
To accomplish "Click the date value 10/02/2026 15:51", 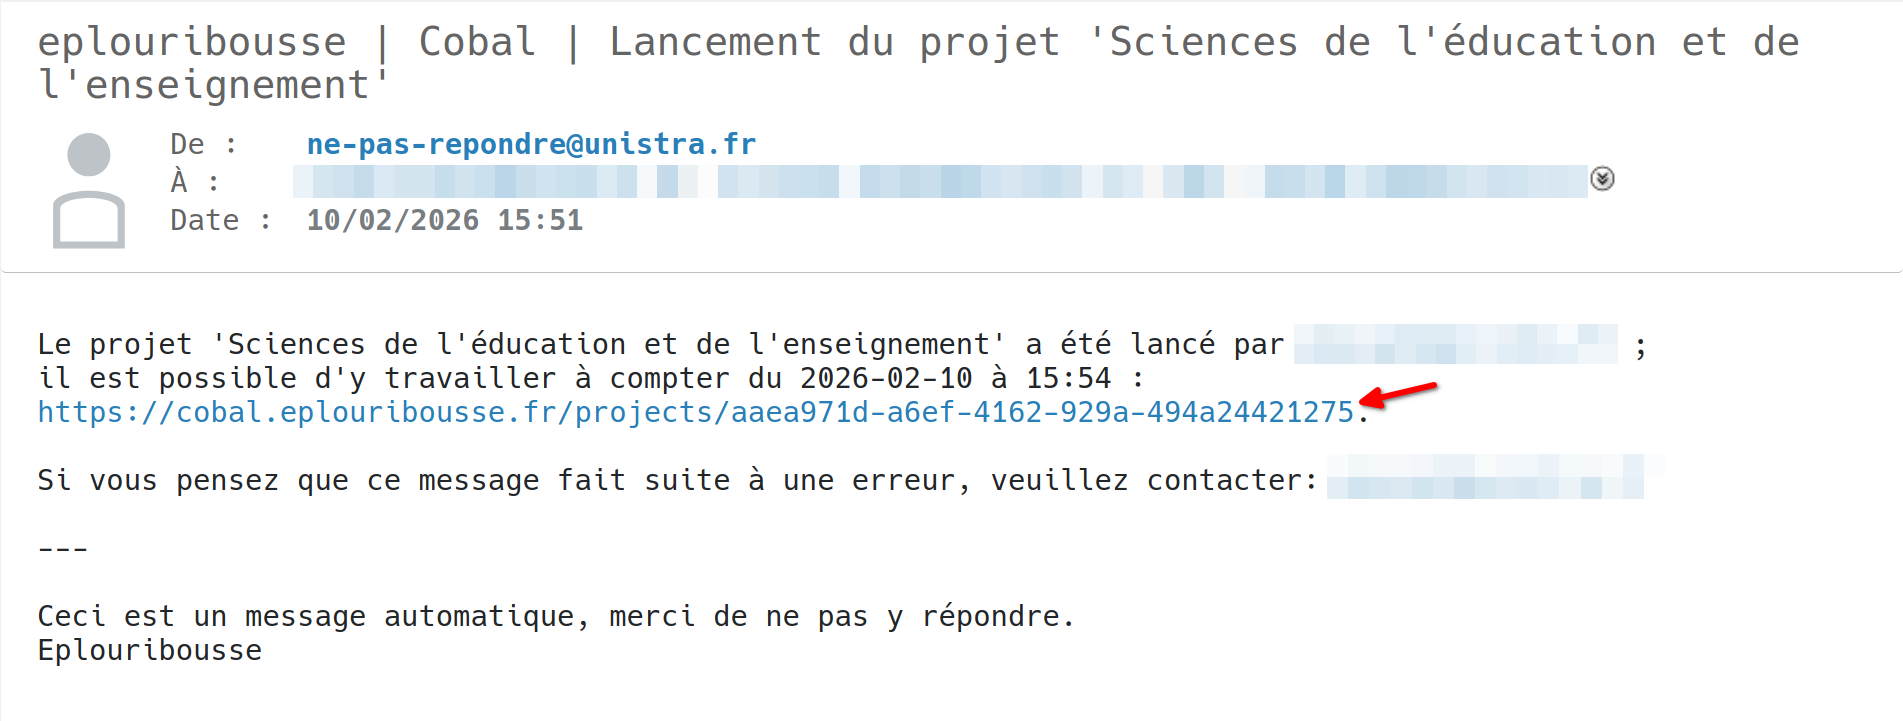I will click(x=444, y=220).
